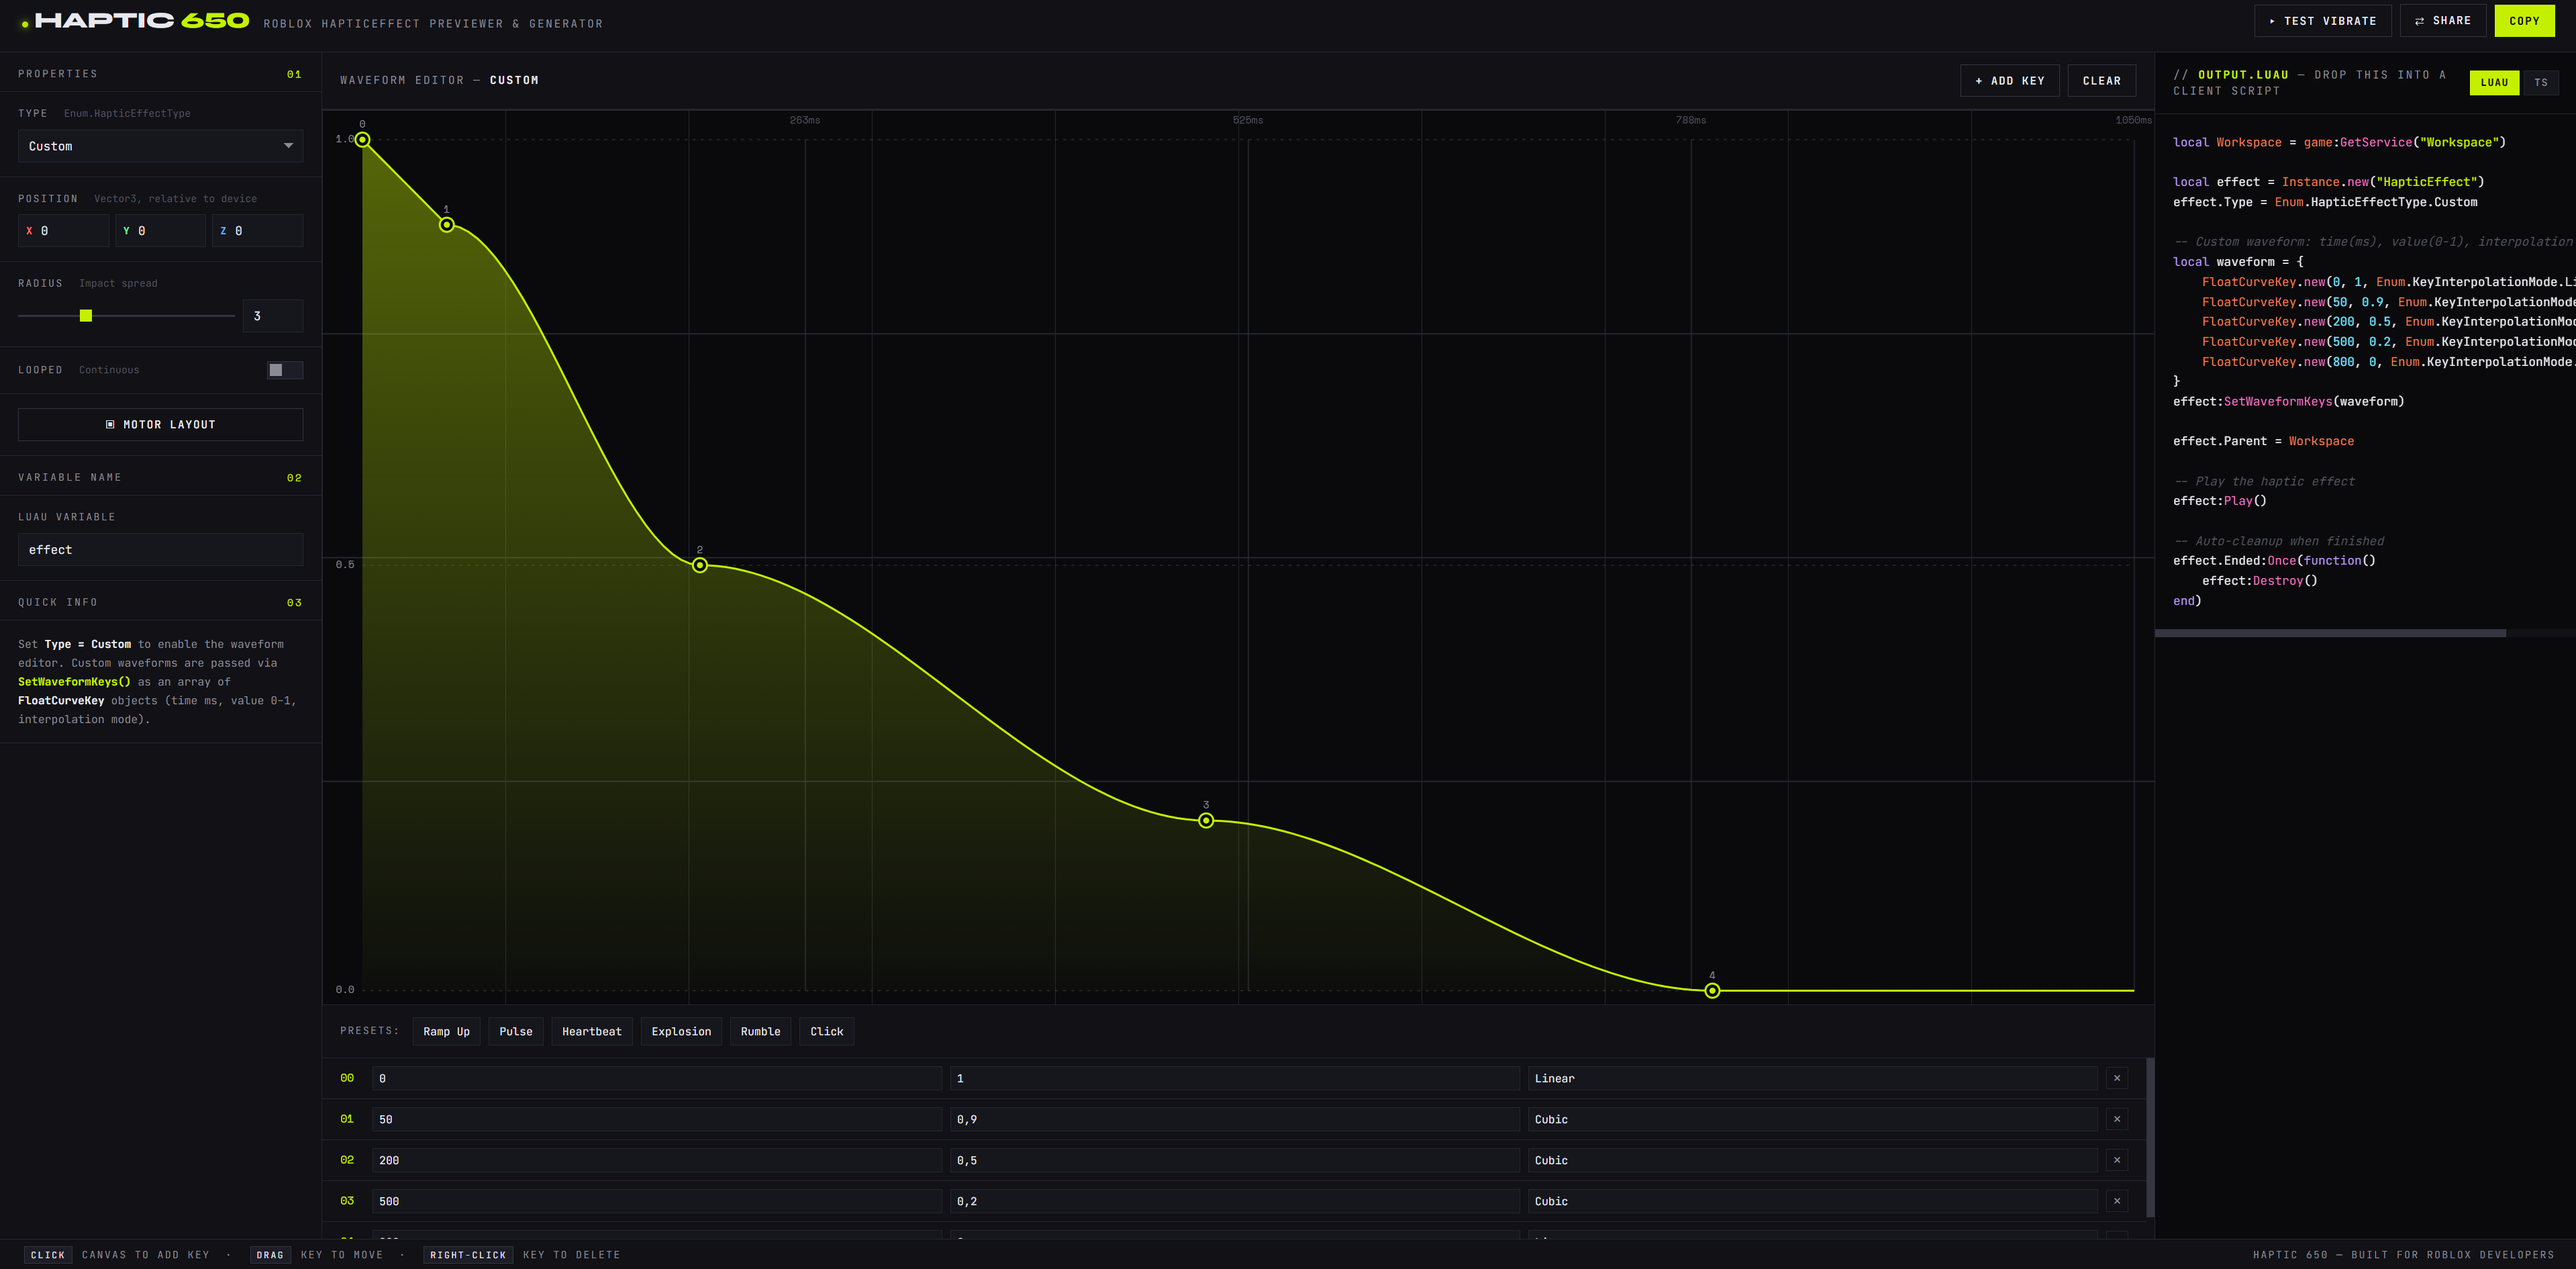2576x1269 pixels.
Task: Click the Share button
Action: [x=2443, y=21]
